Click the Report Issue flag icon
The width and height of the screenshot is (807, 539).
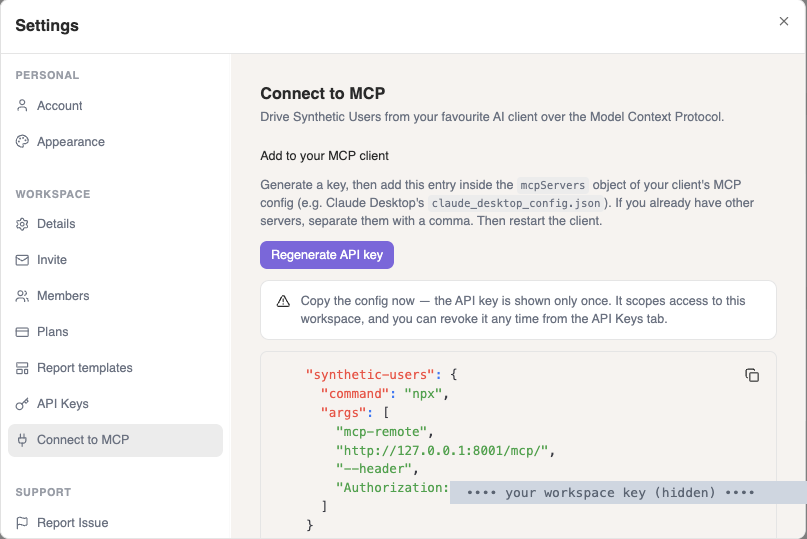click(22, 523)
